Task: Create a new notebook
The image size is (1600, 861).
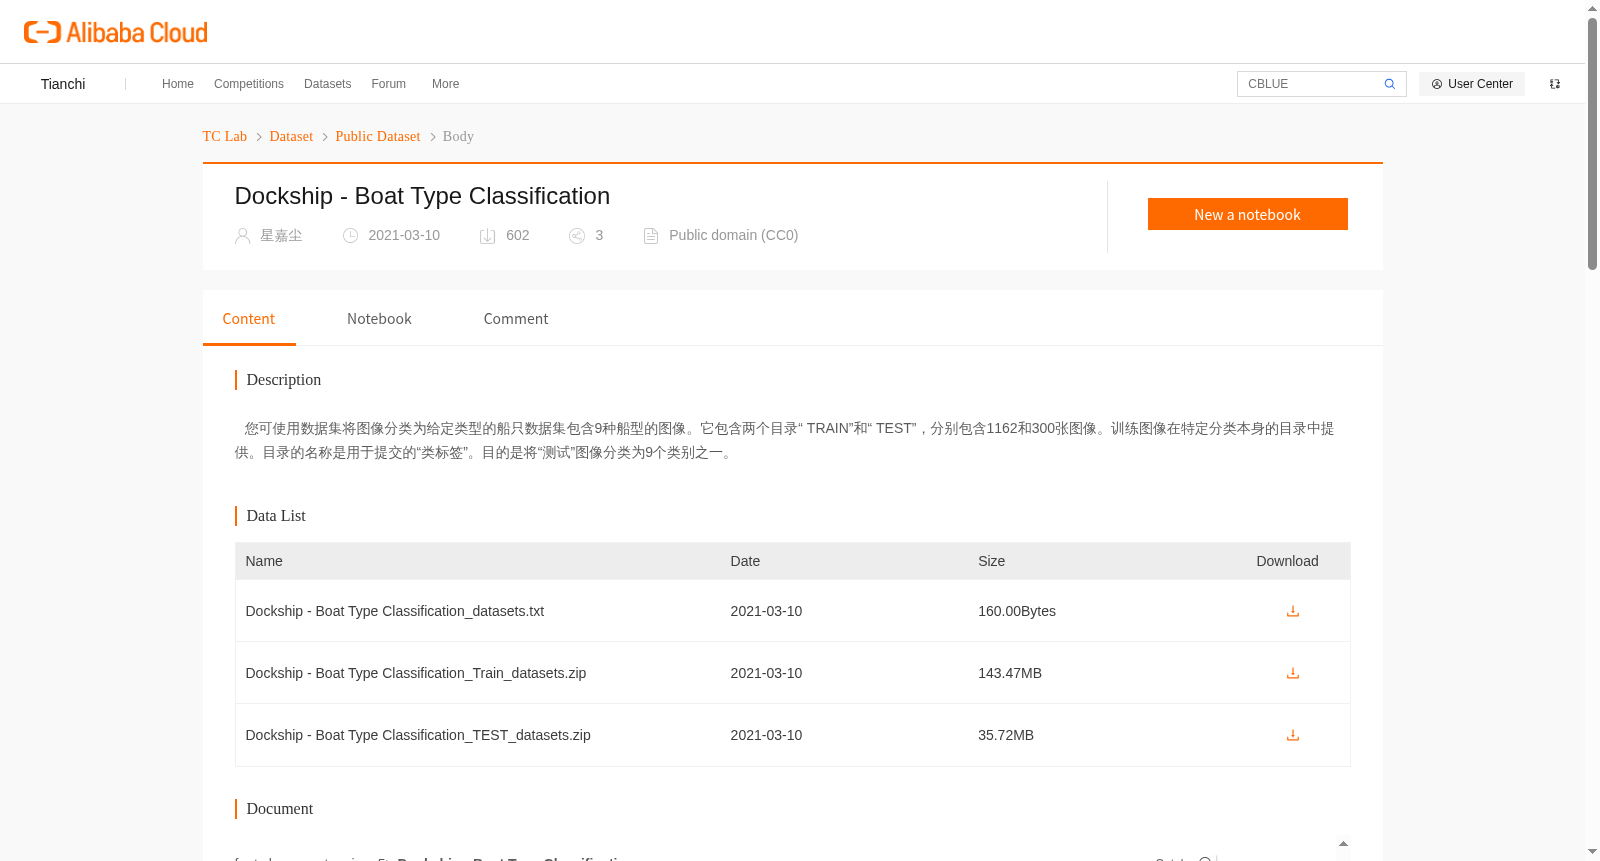Action: click(x=1248, y=214)
